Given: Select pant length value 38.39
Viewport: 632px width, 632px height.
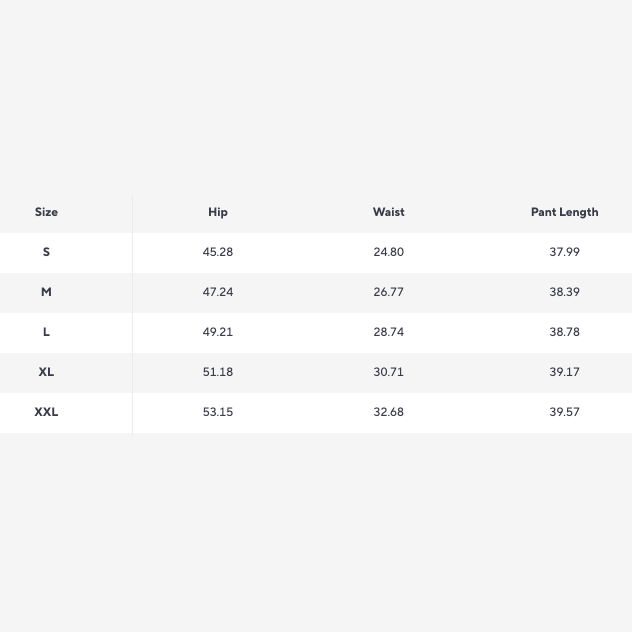Looking at the screenshot, I should [x=564, y=292].
